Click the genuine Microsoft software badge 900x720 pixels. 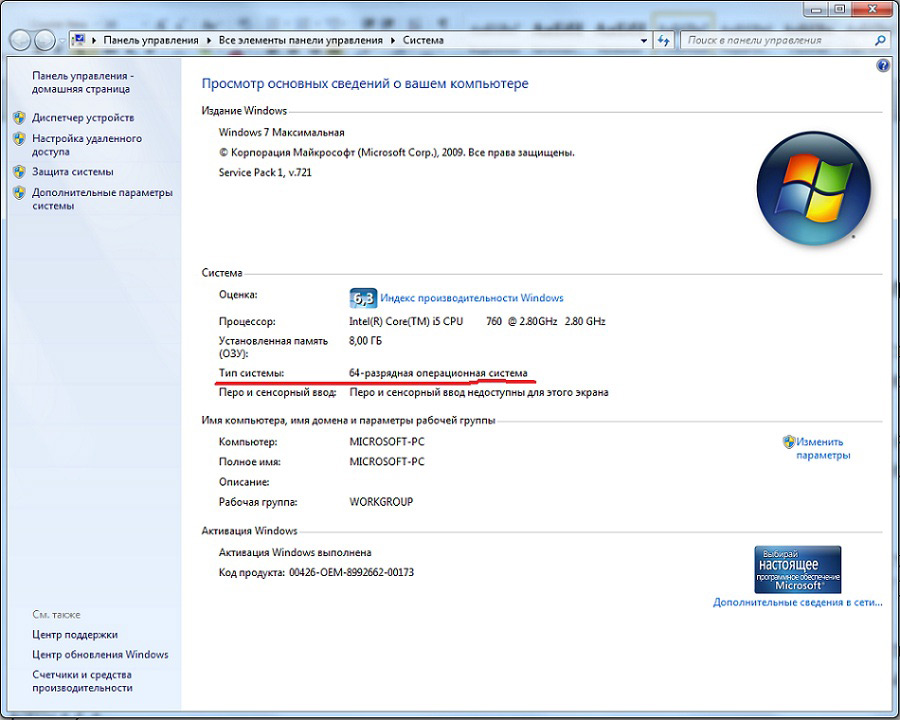point(797,569)
